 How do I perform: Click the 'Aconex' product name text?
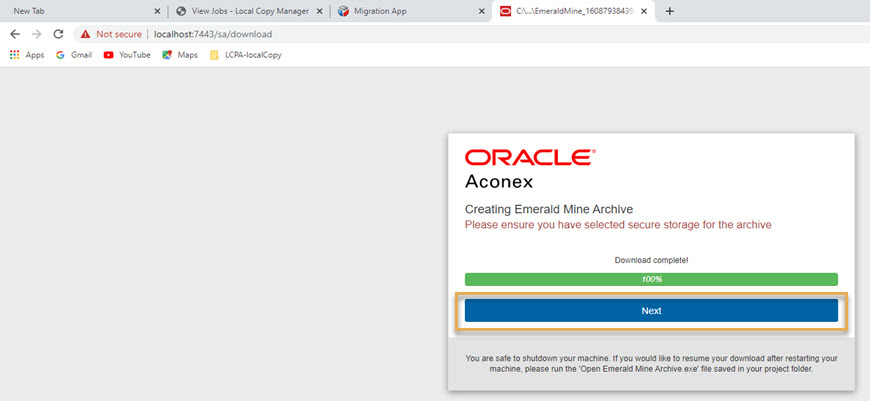499,181
